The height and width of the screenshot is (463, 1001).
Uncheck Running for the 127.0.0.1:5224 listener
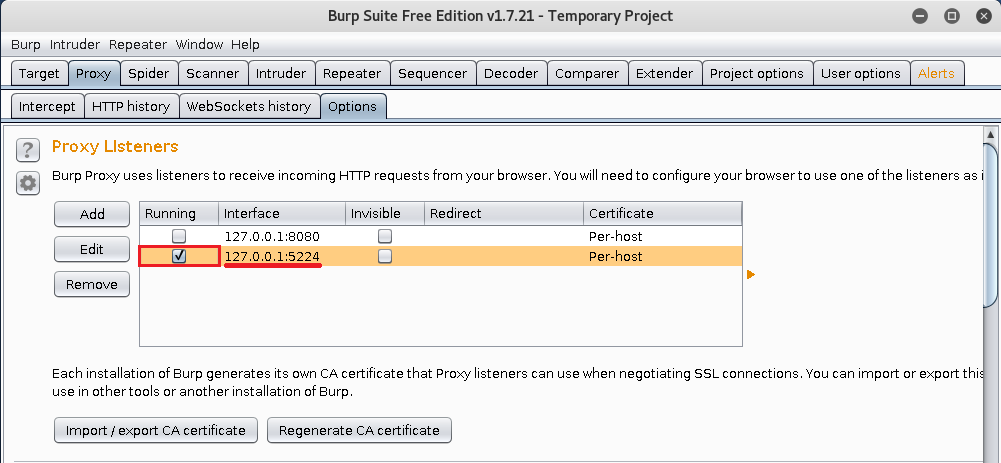click(x=179, y=256)
